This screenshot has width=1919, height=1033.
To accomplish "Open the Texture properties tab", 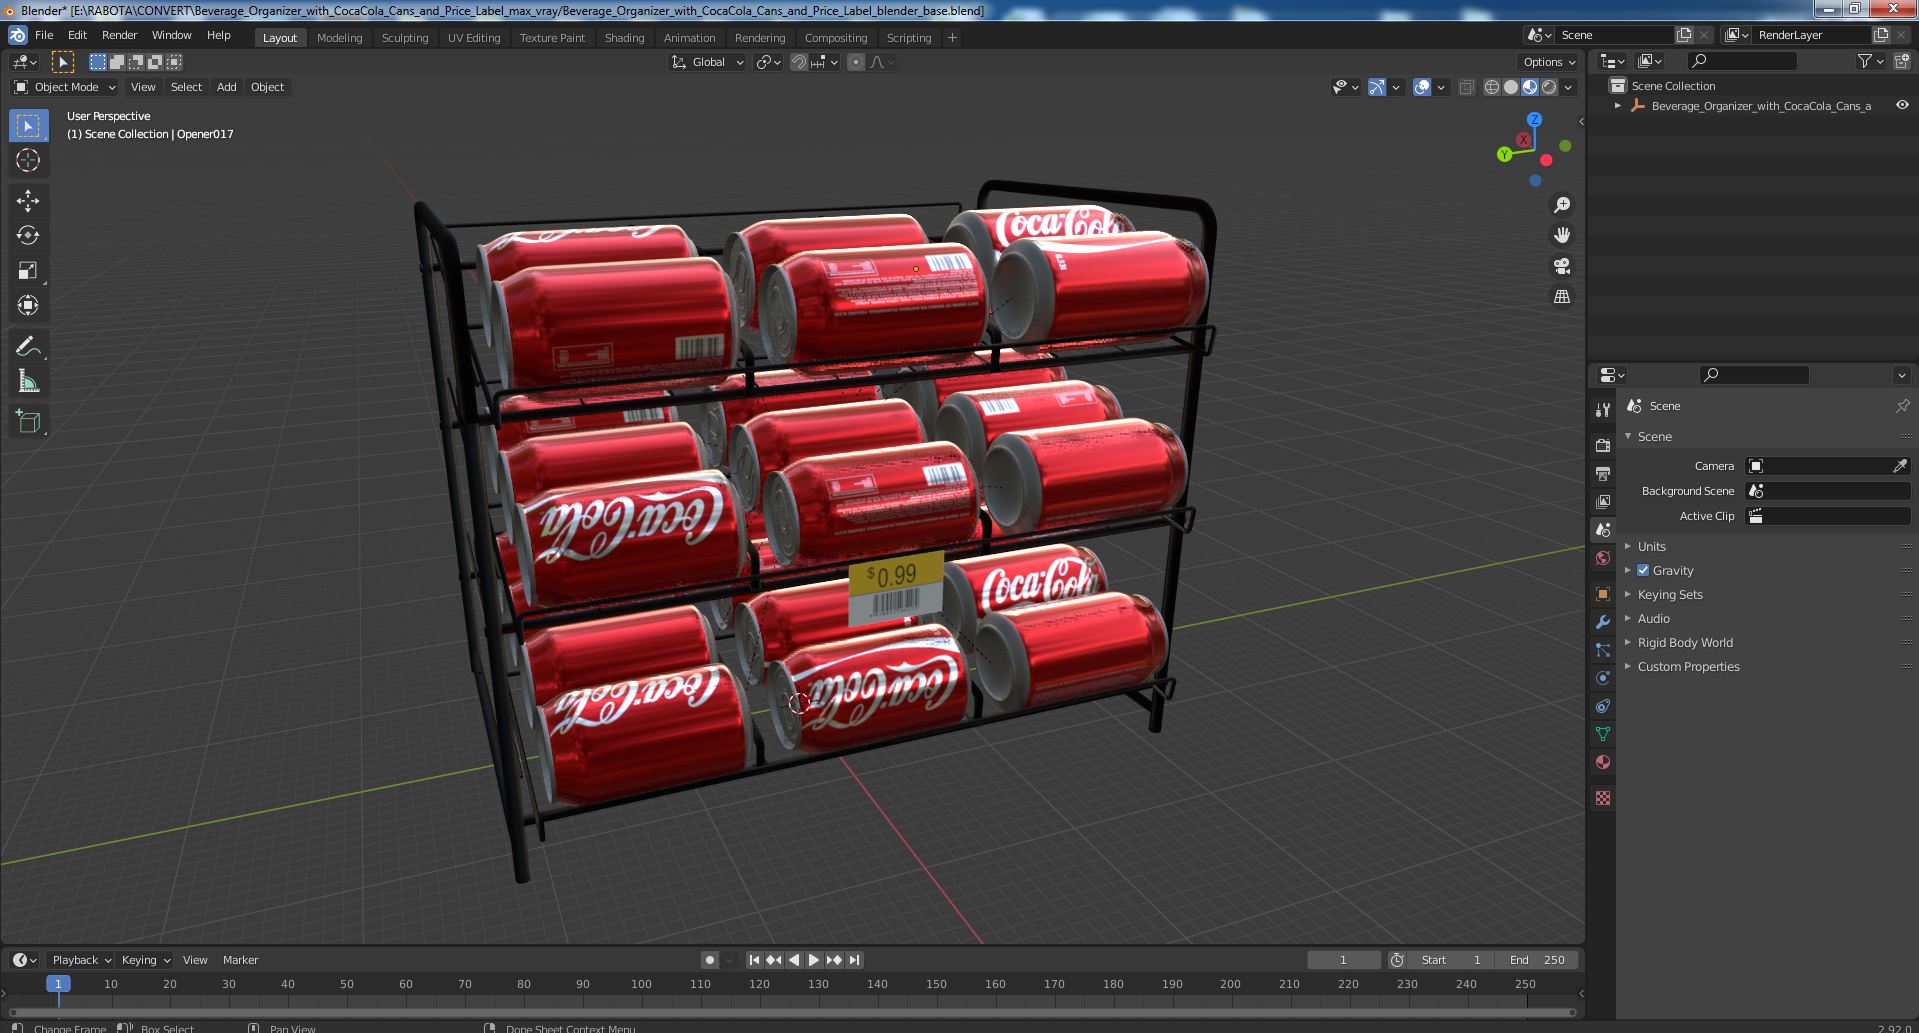I will [x=1603, y=798].
